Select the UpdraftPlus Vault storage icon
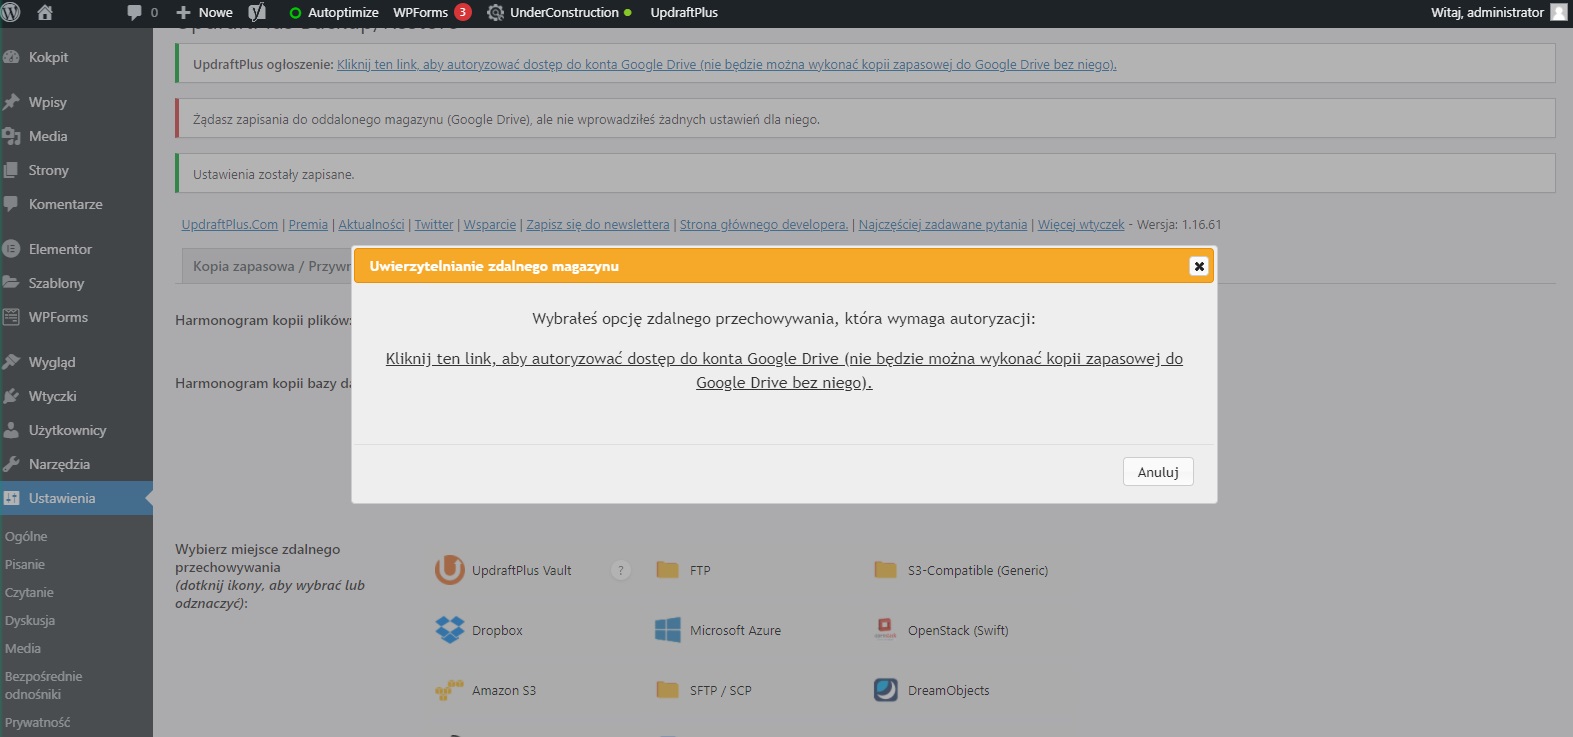 pos(449,570)
